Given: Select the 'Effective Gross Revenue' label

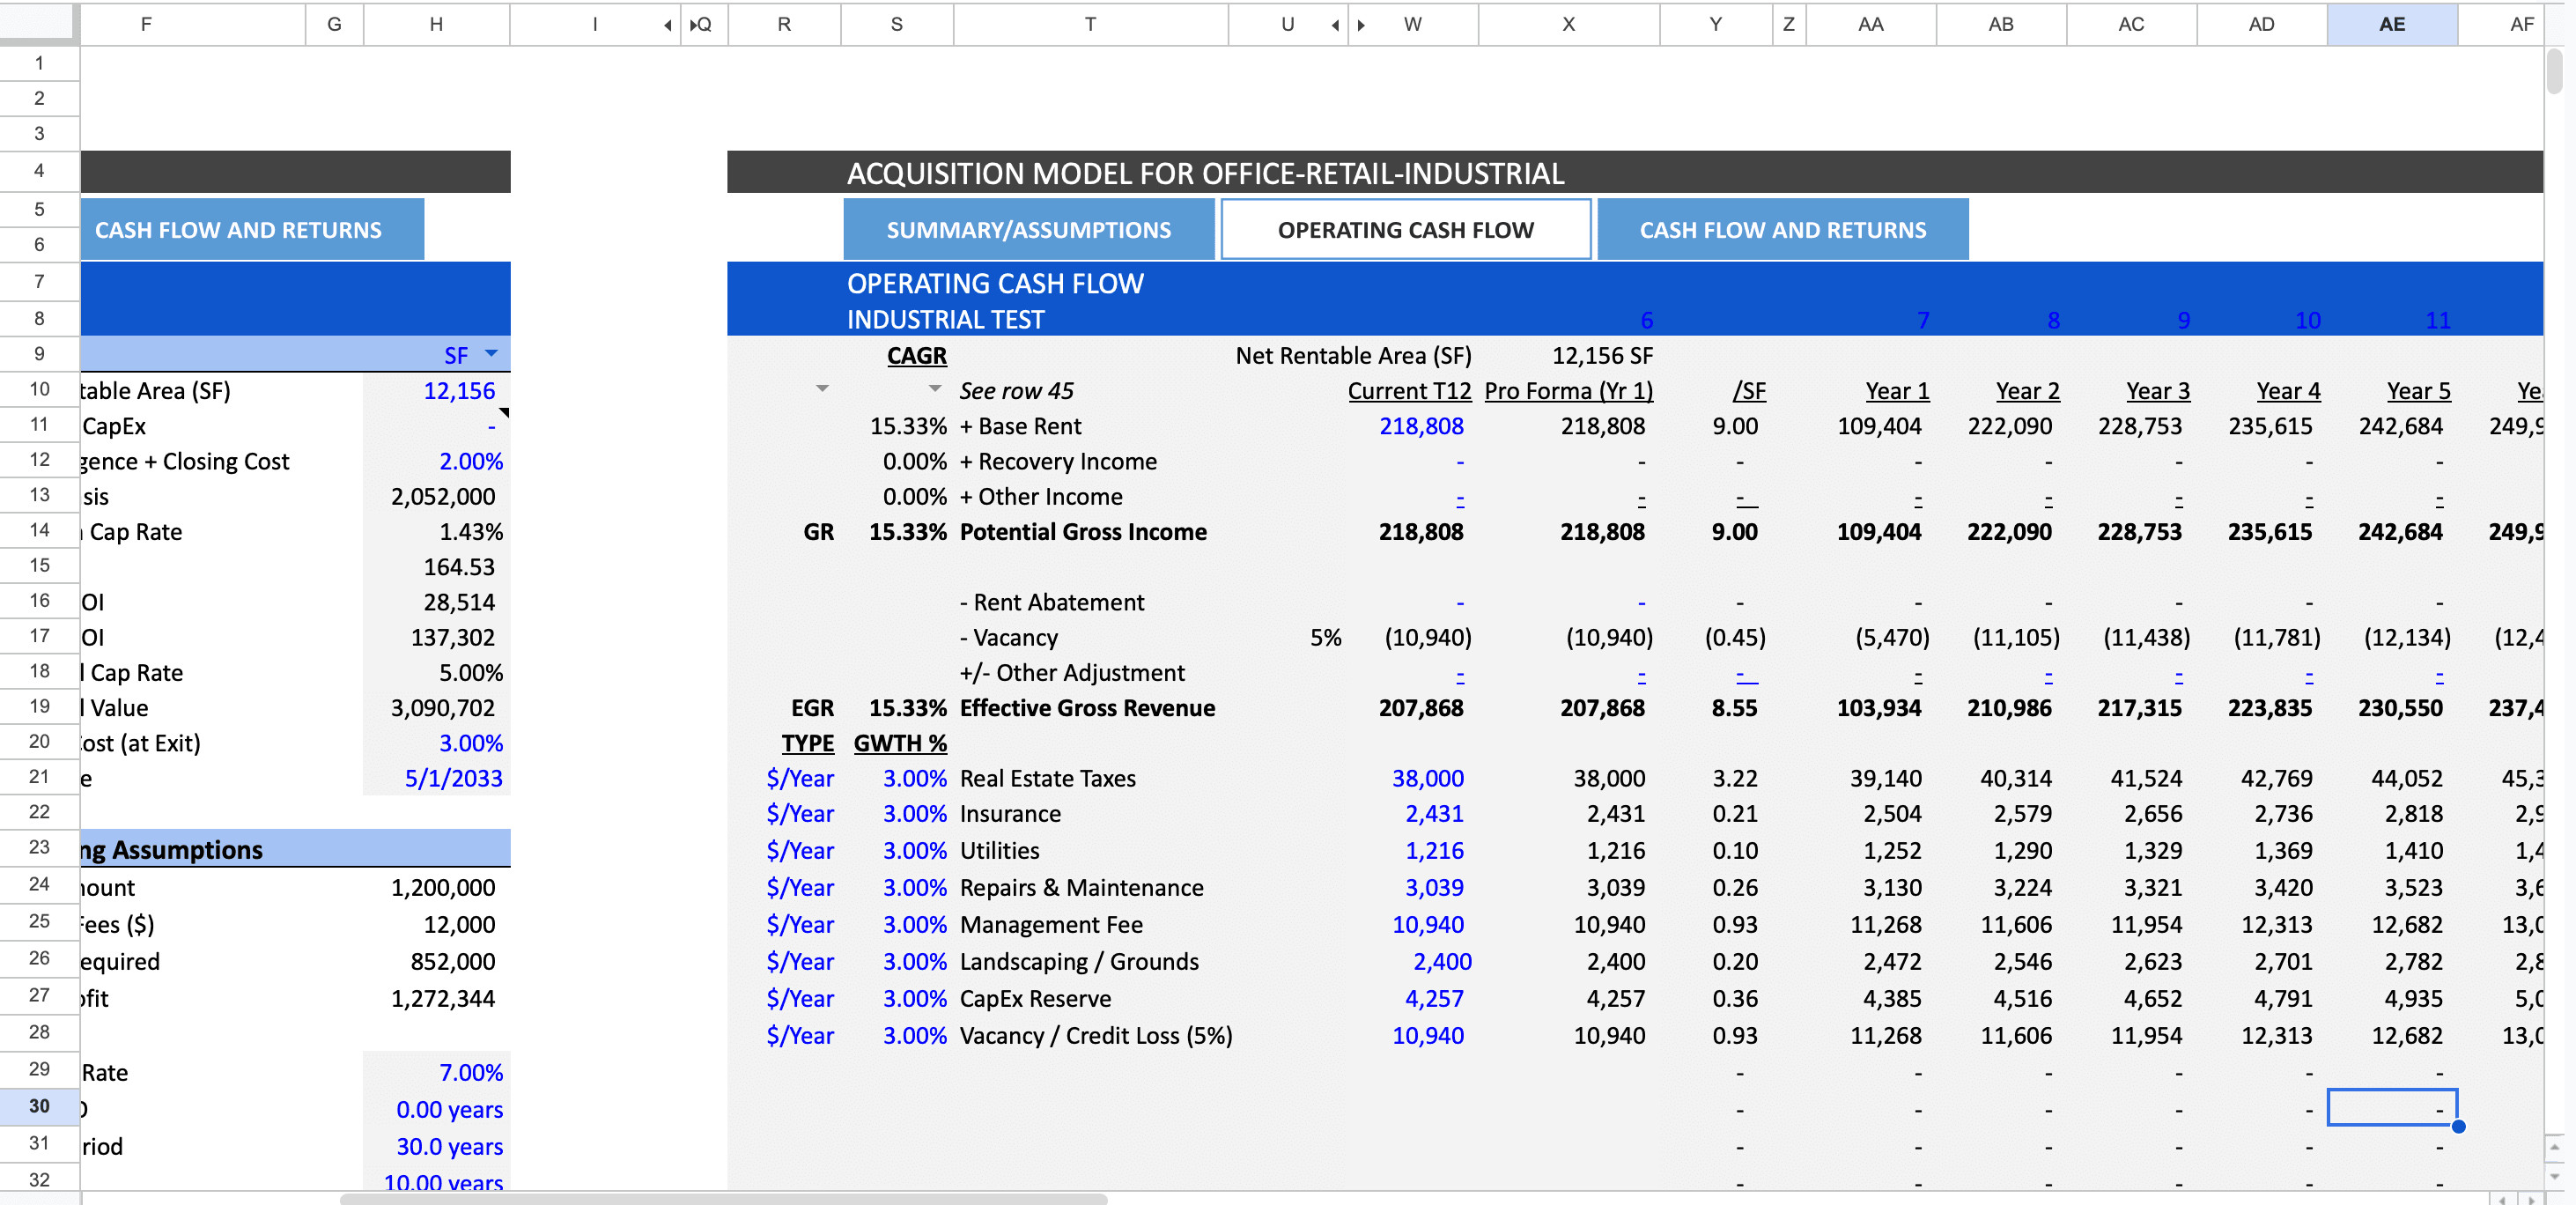Looking at the screenshot, I should click(x=1087, y=708).
